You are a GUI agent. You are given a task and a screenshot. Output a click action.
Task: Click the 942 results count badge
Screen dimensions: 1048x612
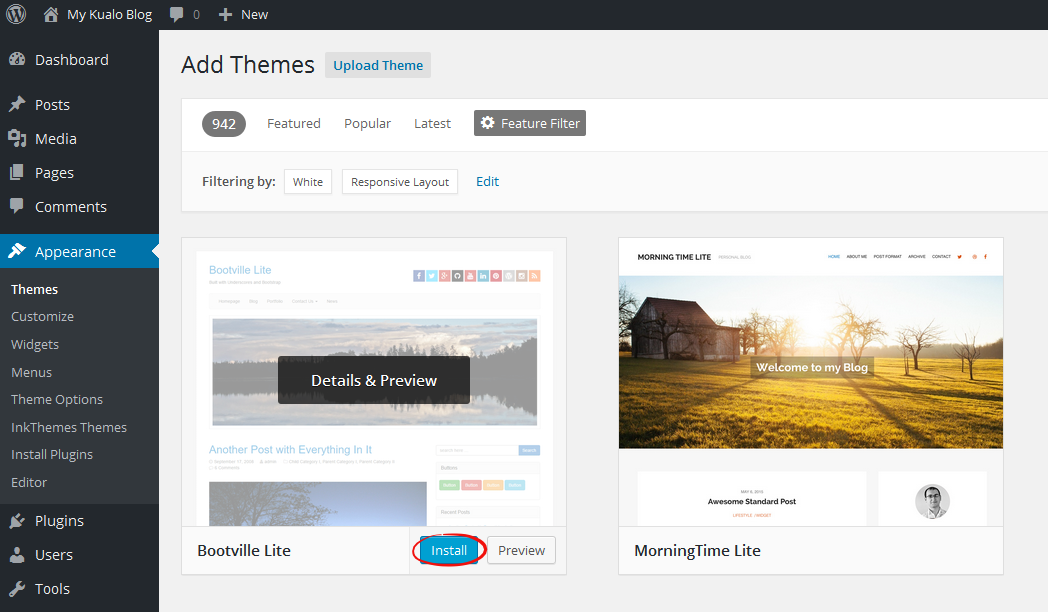point(224,124)
